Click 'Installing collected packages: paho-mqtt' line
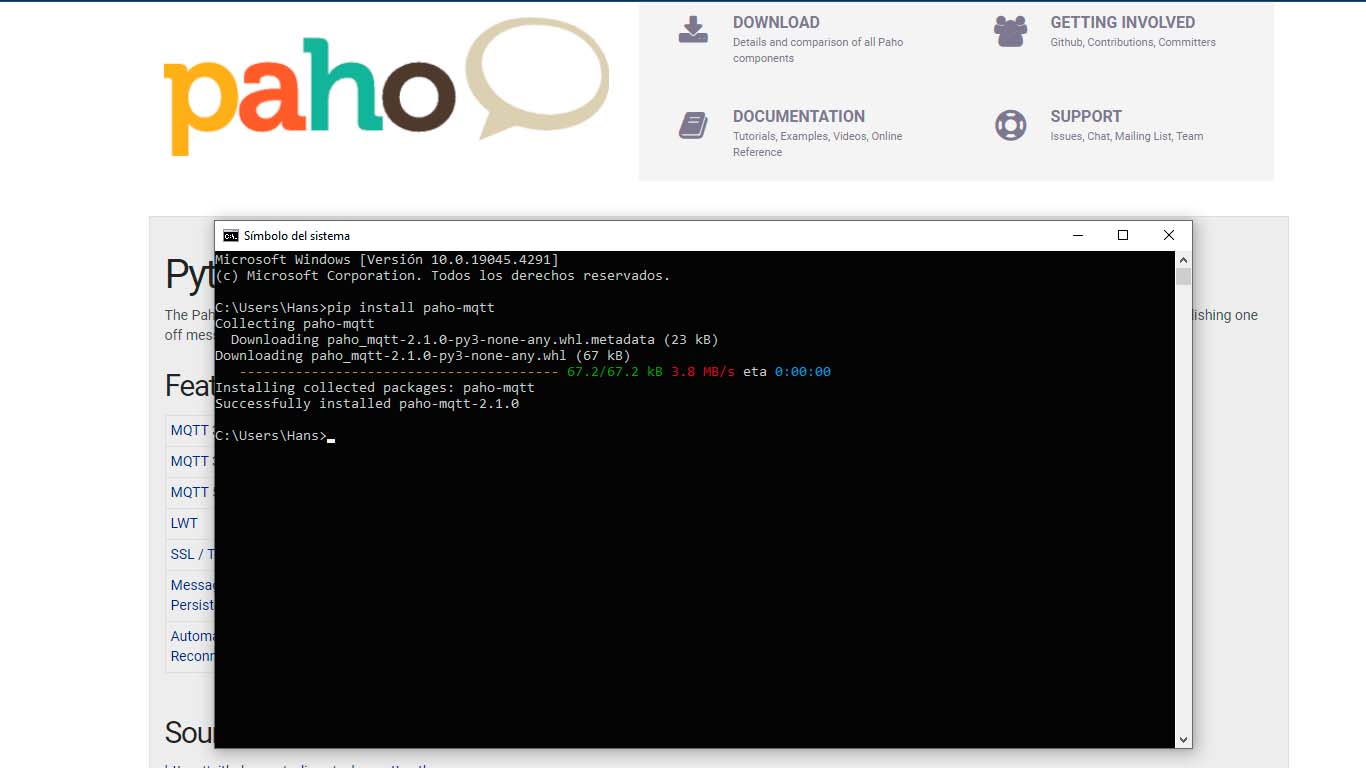Image resolution: width=1366 pixels, height=768 pixels. pyautogui.click(x=375, y=387)
